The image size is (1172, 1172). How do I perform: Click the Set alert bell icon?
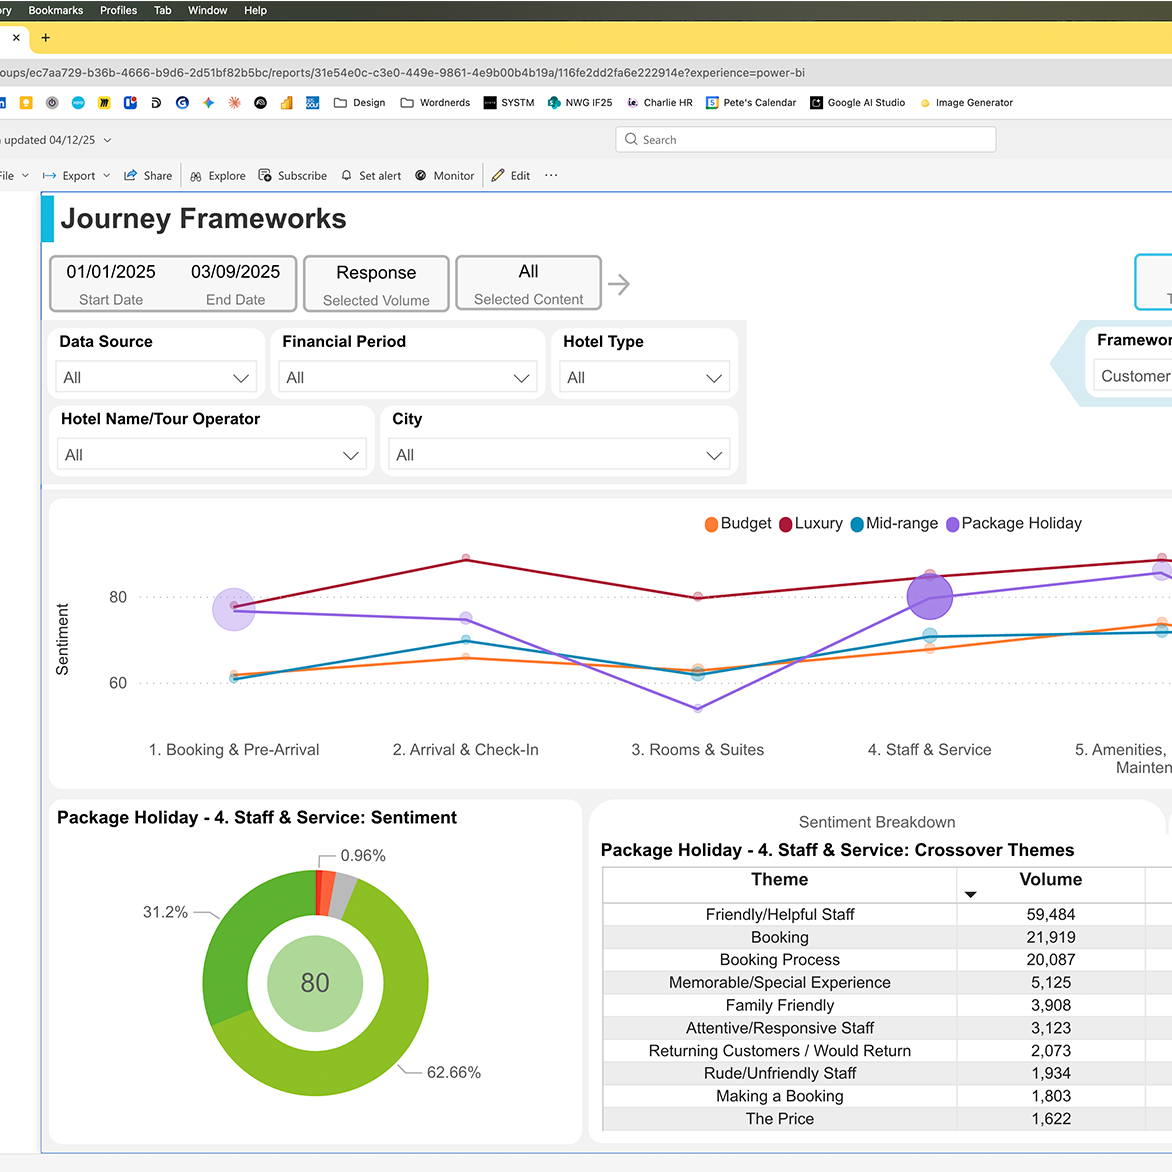[347, 176]
